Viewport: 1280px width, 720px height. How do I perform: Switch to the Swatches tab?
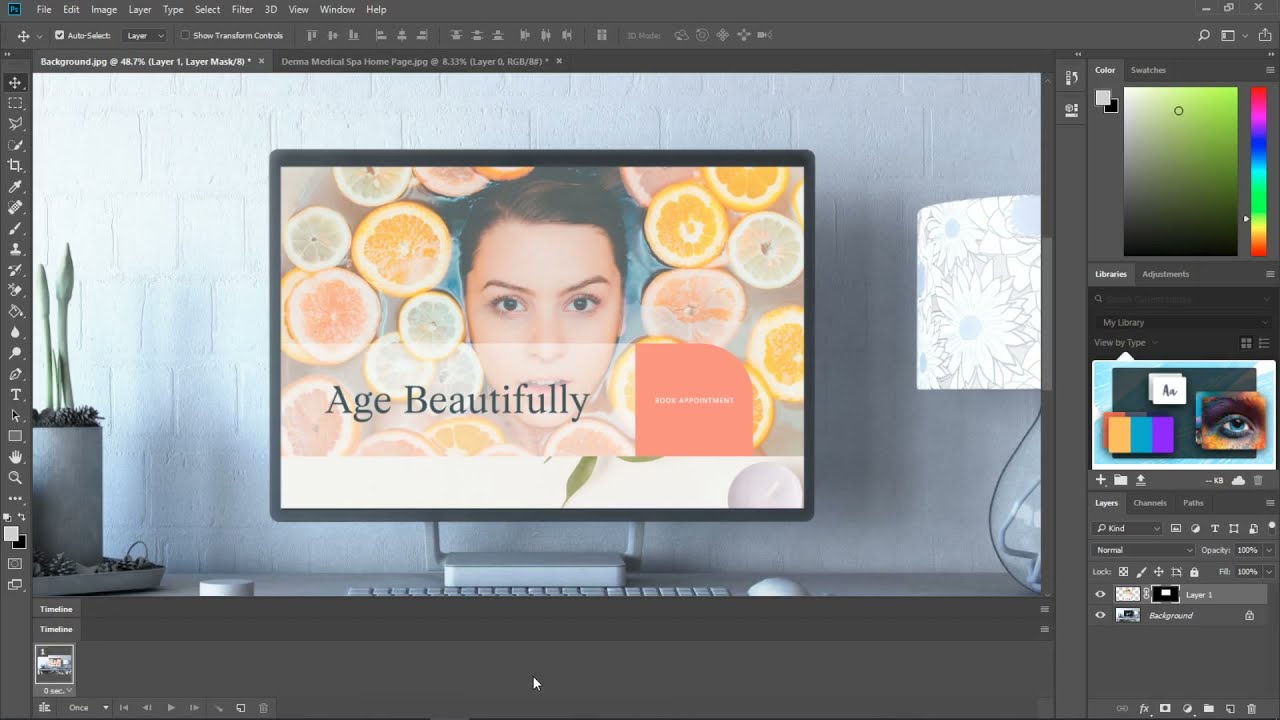click(x=1148, y=70)
